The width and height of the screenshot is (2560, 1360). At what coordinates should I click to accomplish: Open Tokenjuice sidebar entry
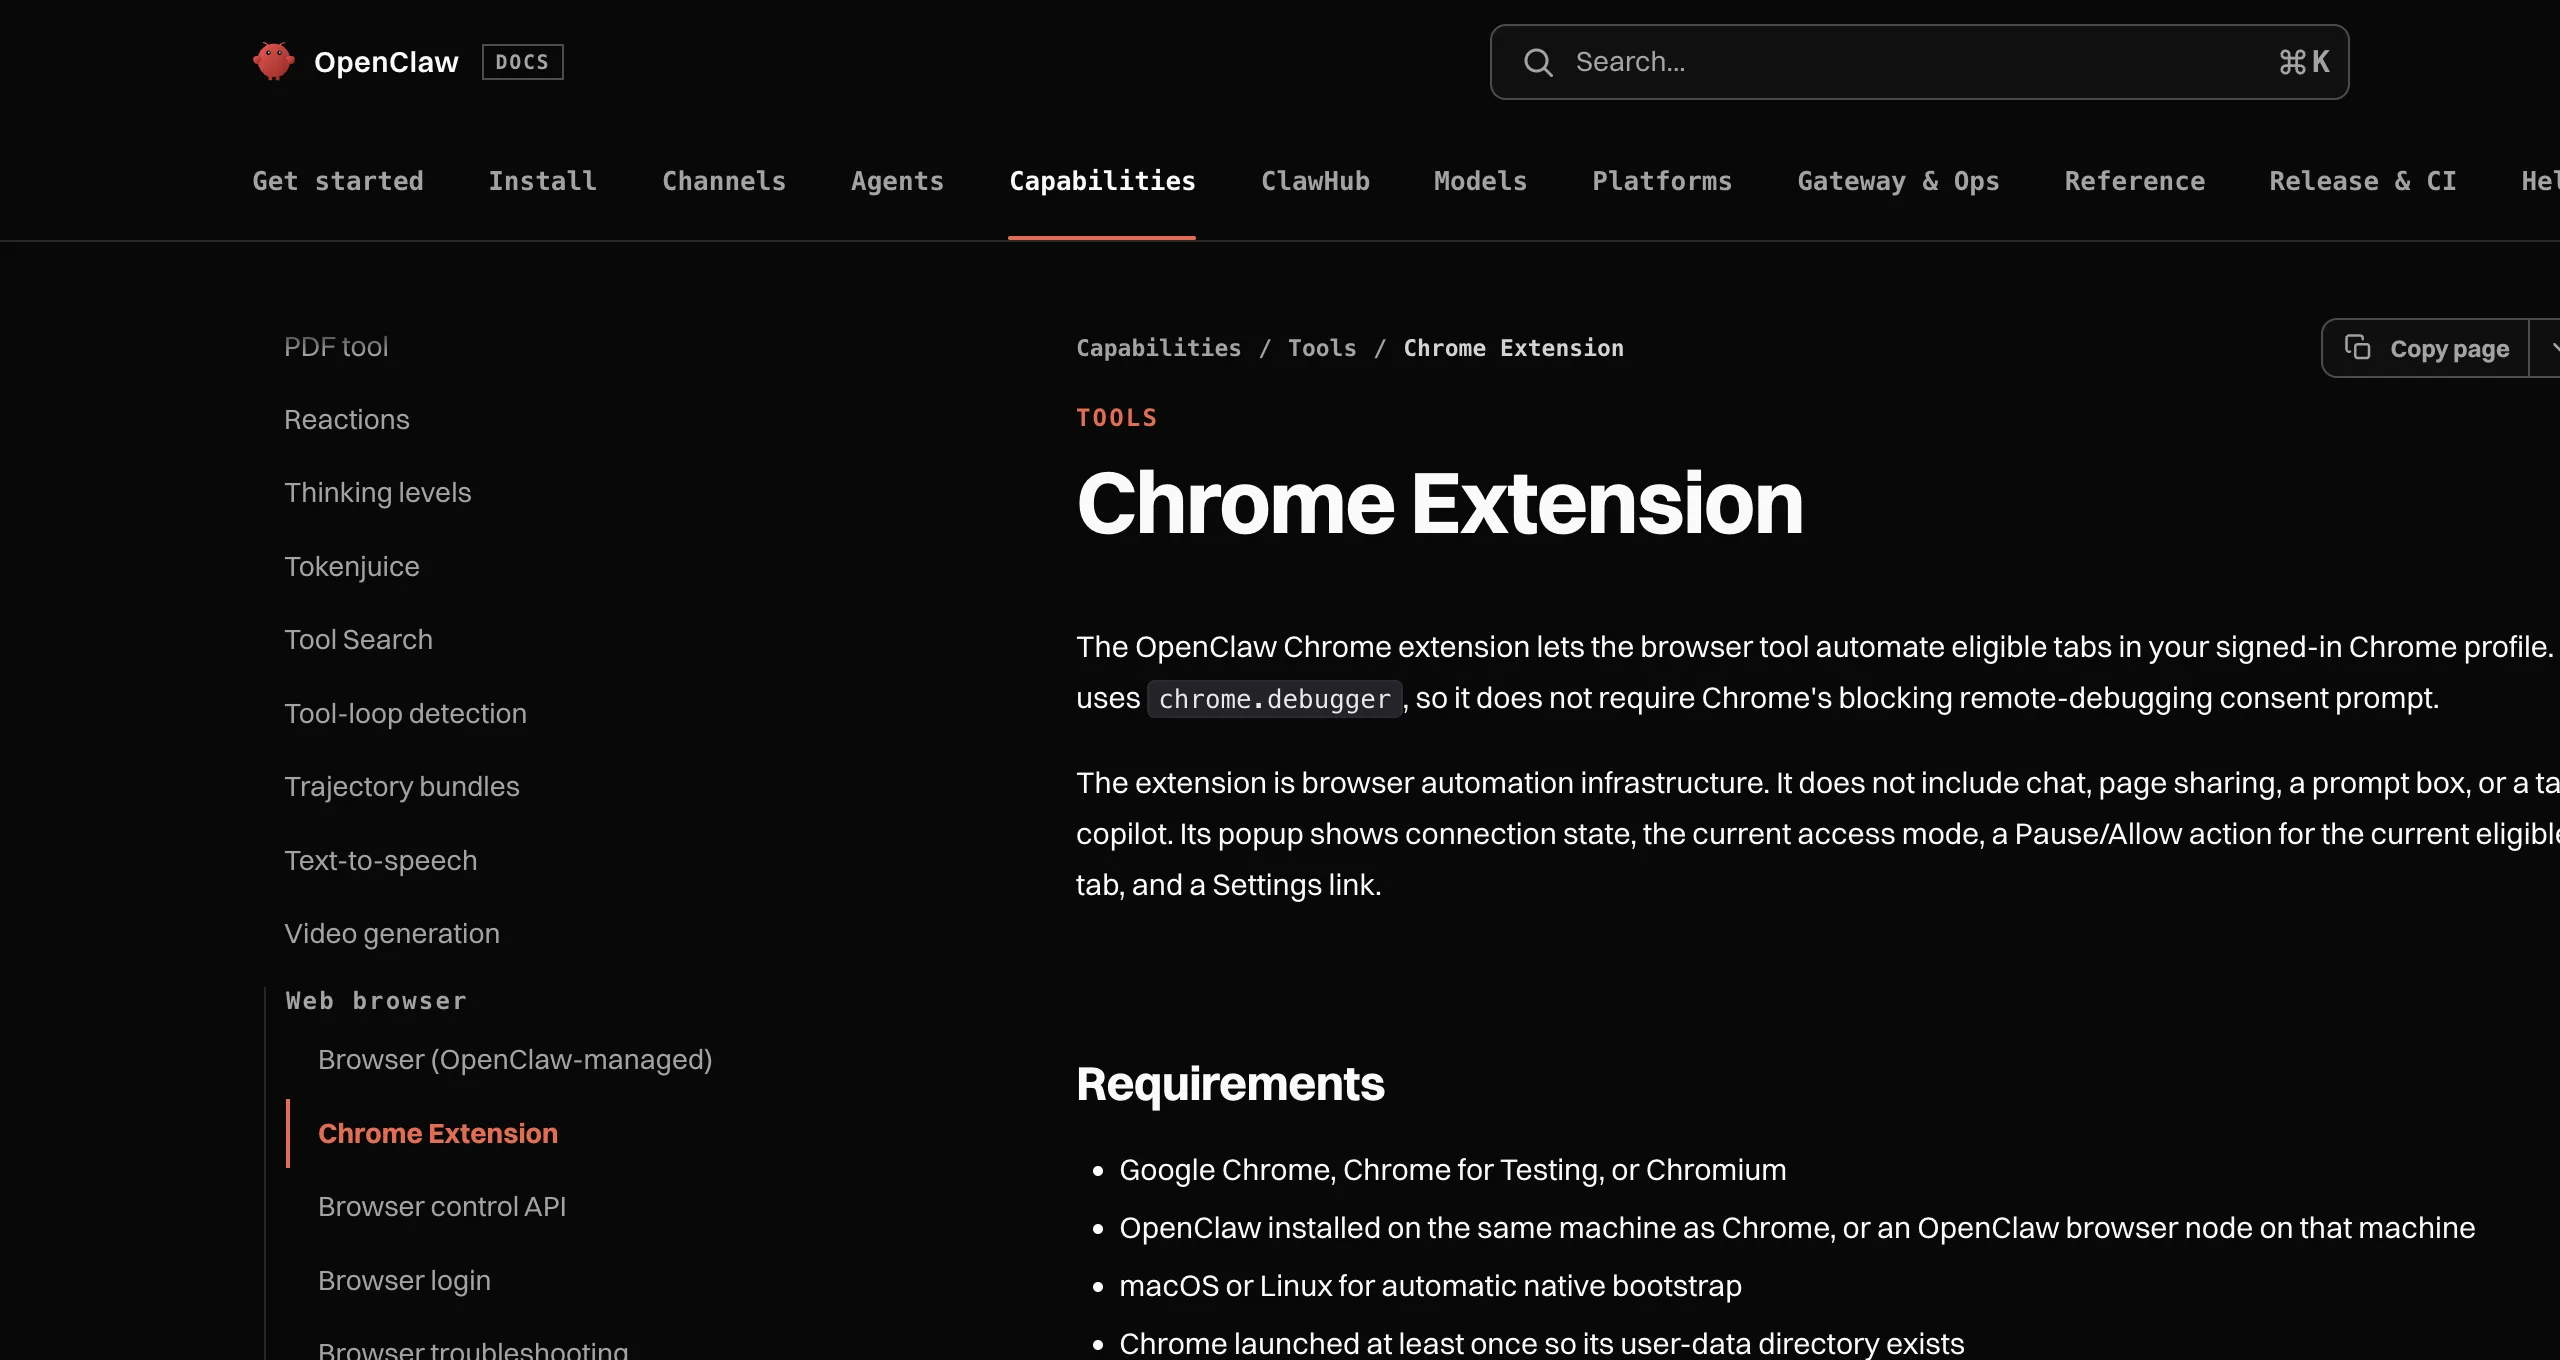pos(352,567)
